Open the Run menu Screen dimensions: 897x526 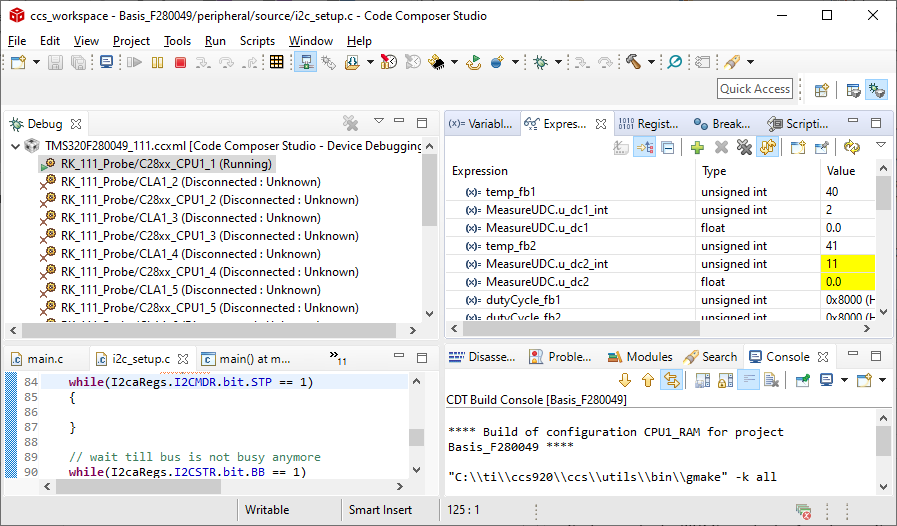[x=215, y=41]
